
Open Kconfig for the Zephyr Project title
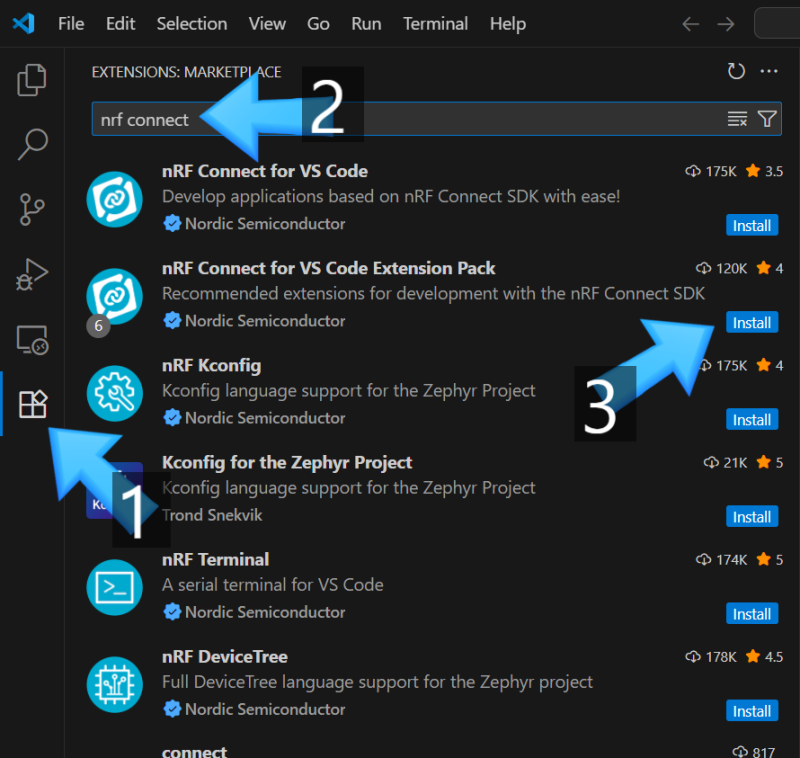pos(287,463)
